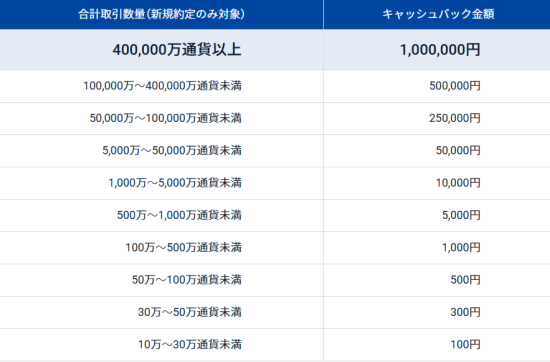Viewport: 550px width, 362px height.
Task: Select the 10万～30万通貨未満 row
Action: pyautogui.click(x=275, y=344)
